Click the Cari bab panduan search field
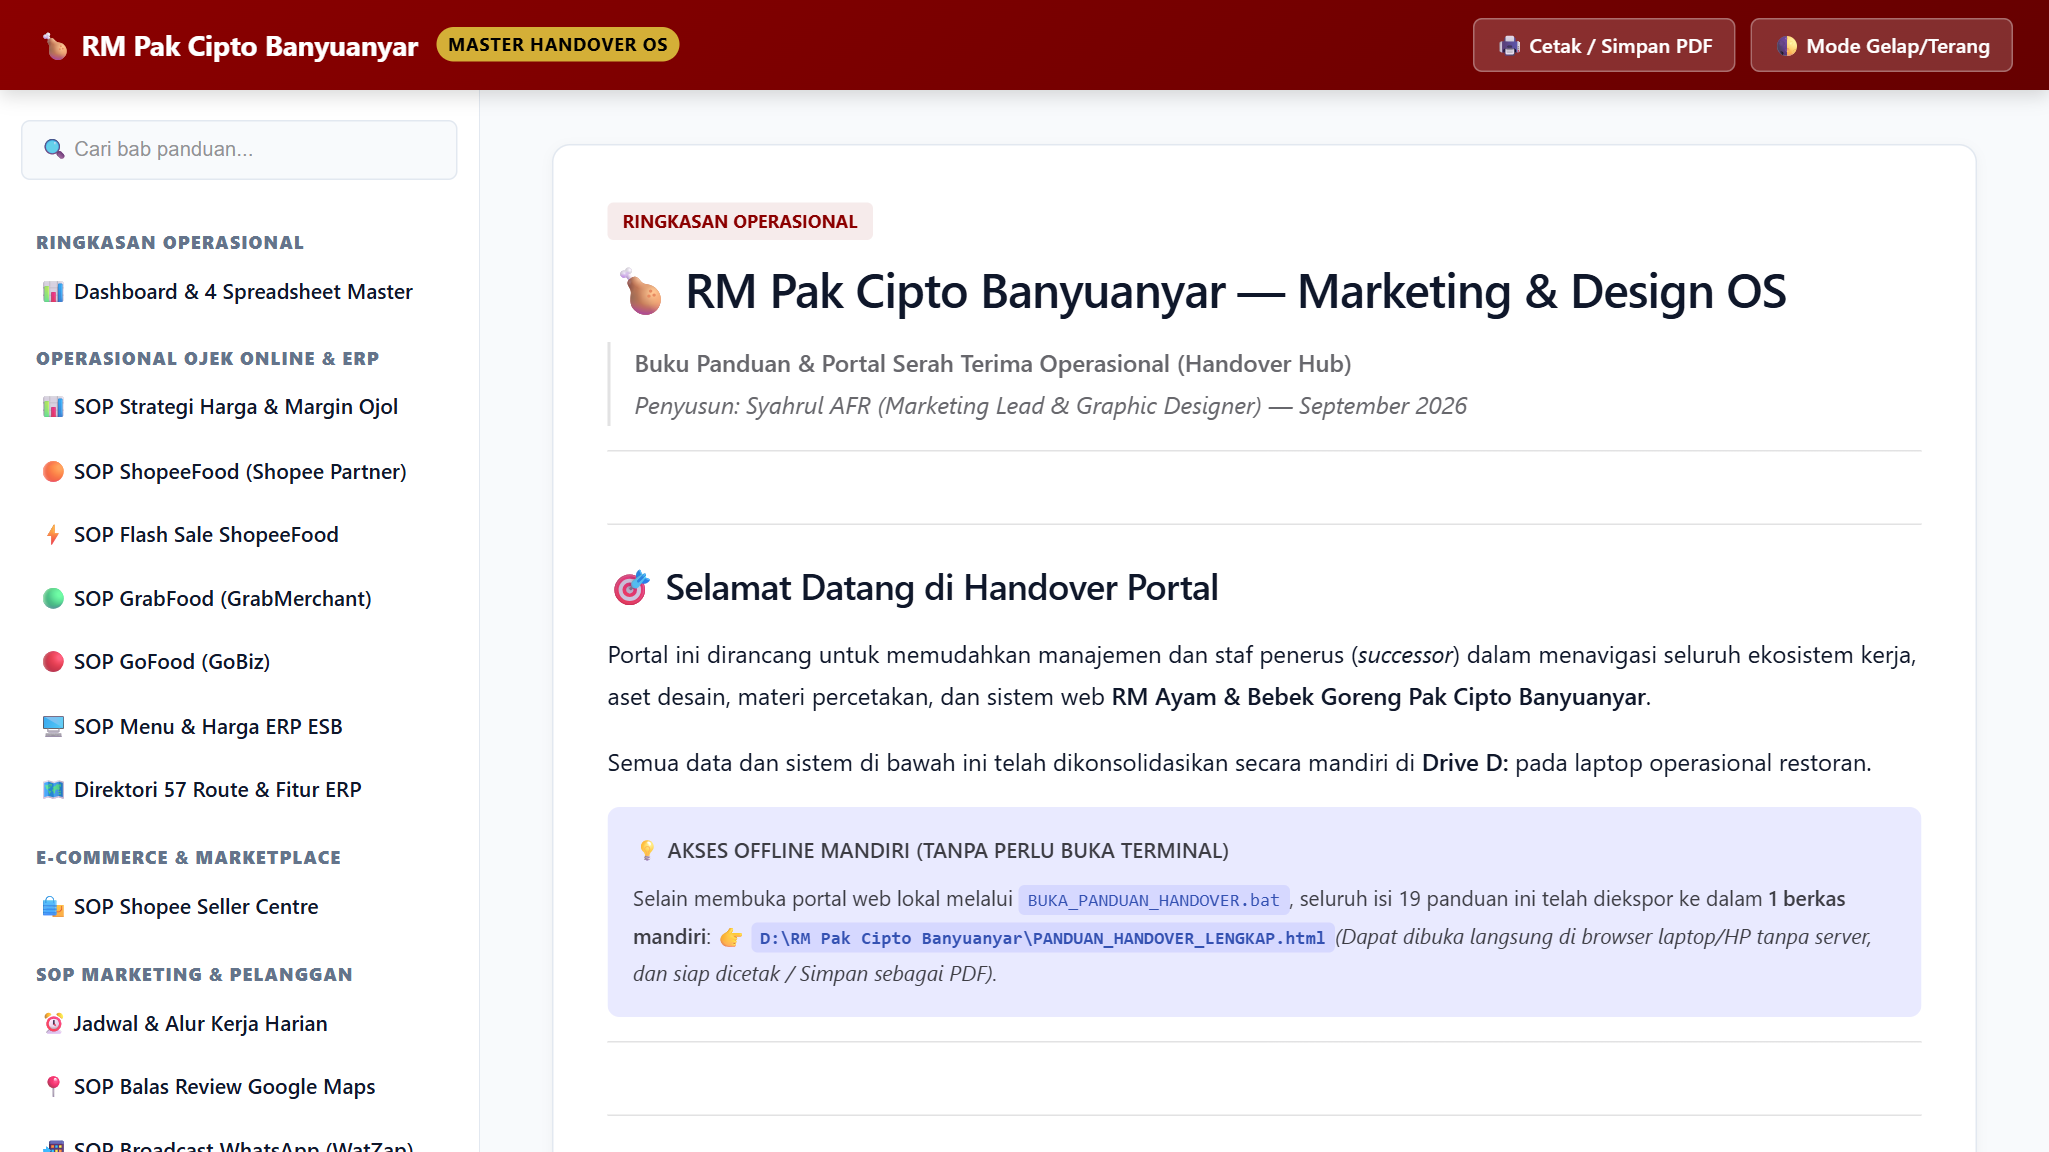Screen dimensions: 2049x1152 pyautogui.click(x=239, y=150)
